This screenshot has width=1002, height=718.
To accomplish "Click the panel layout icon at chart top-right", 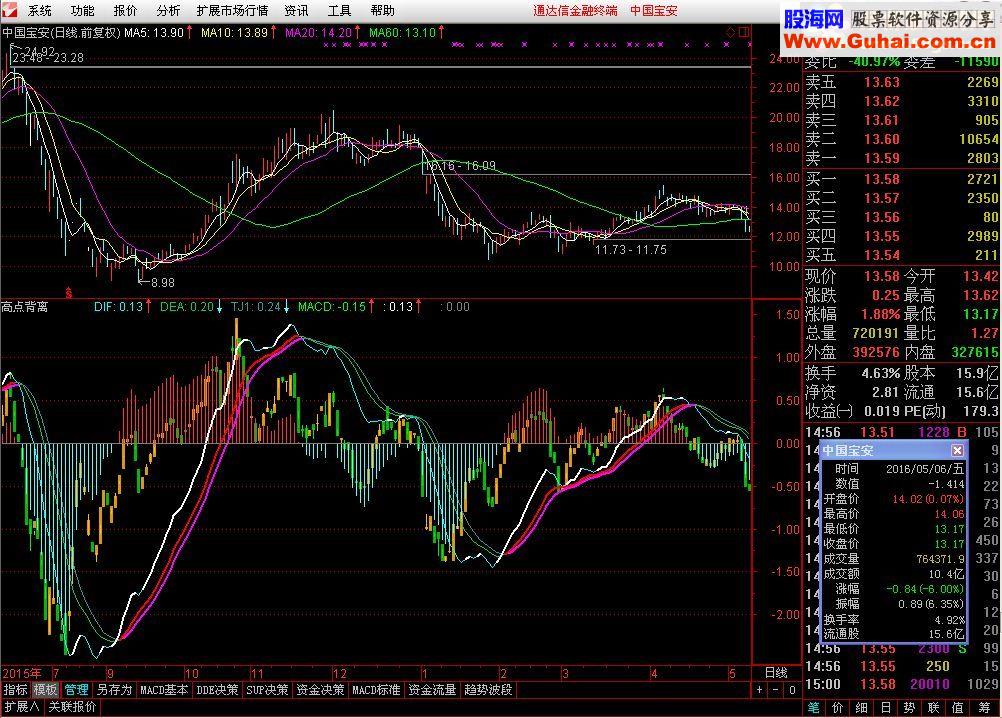I will tap(744, 32).
